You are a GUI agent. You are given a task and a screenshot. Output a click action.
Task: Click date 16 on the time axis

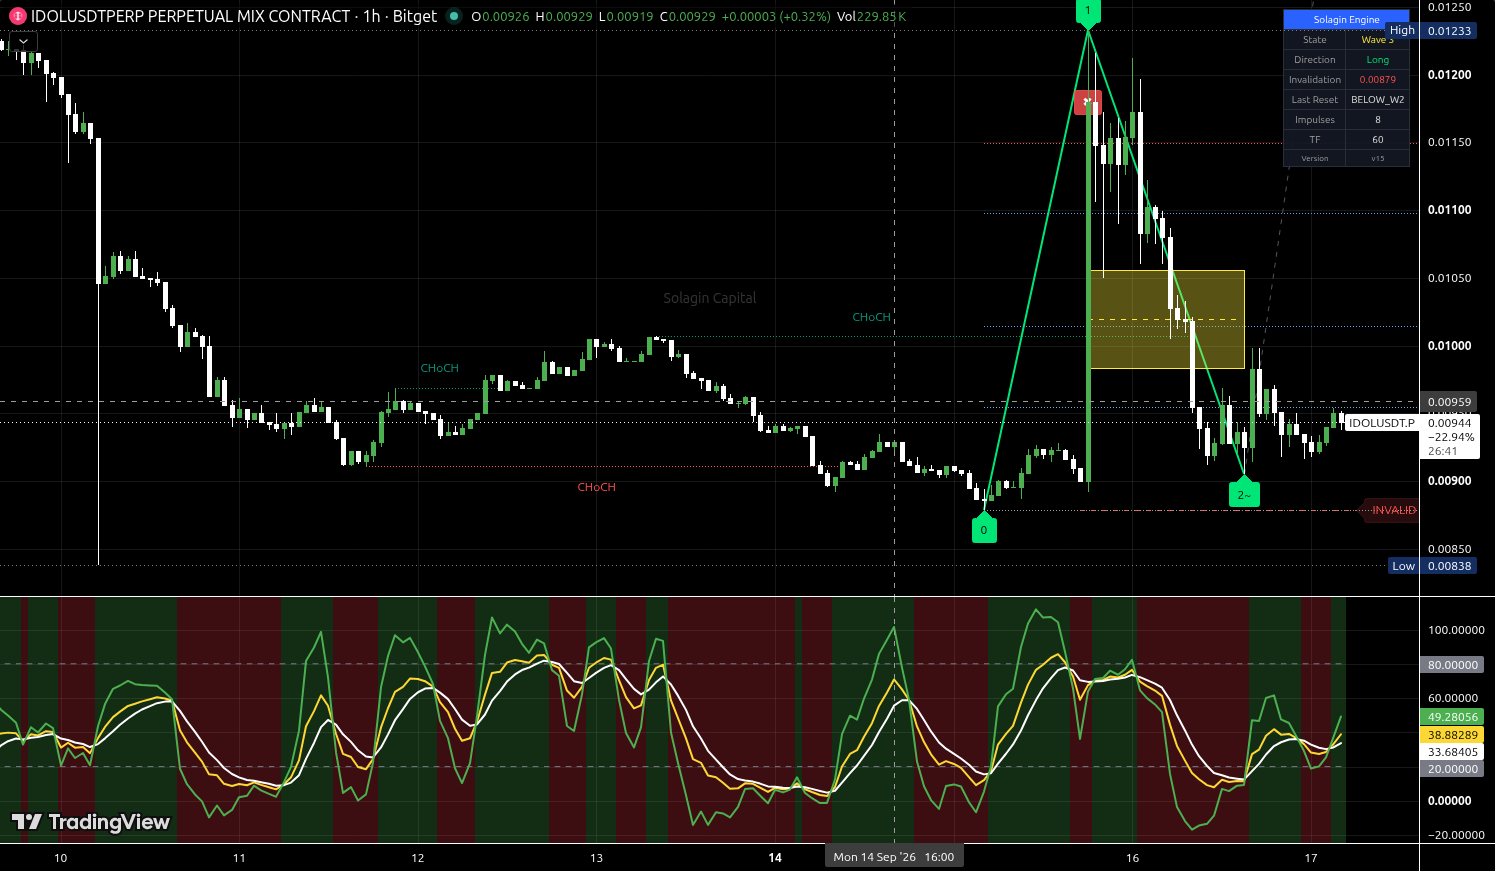pos(1132,858)
